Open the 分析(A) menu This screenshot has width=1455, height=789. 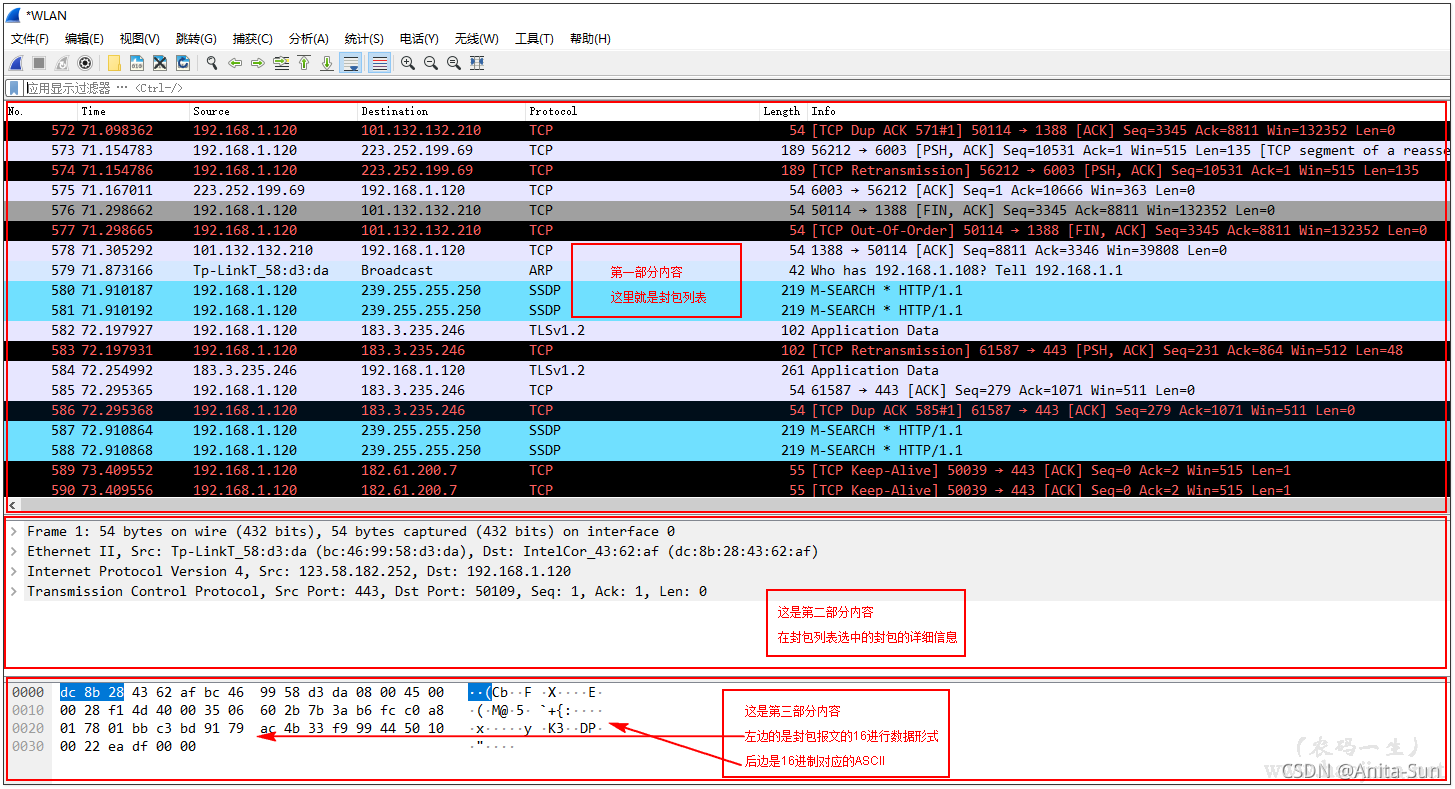pyautogui.click(x=308, y=39)
